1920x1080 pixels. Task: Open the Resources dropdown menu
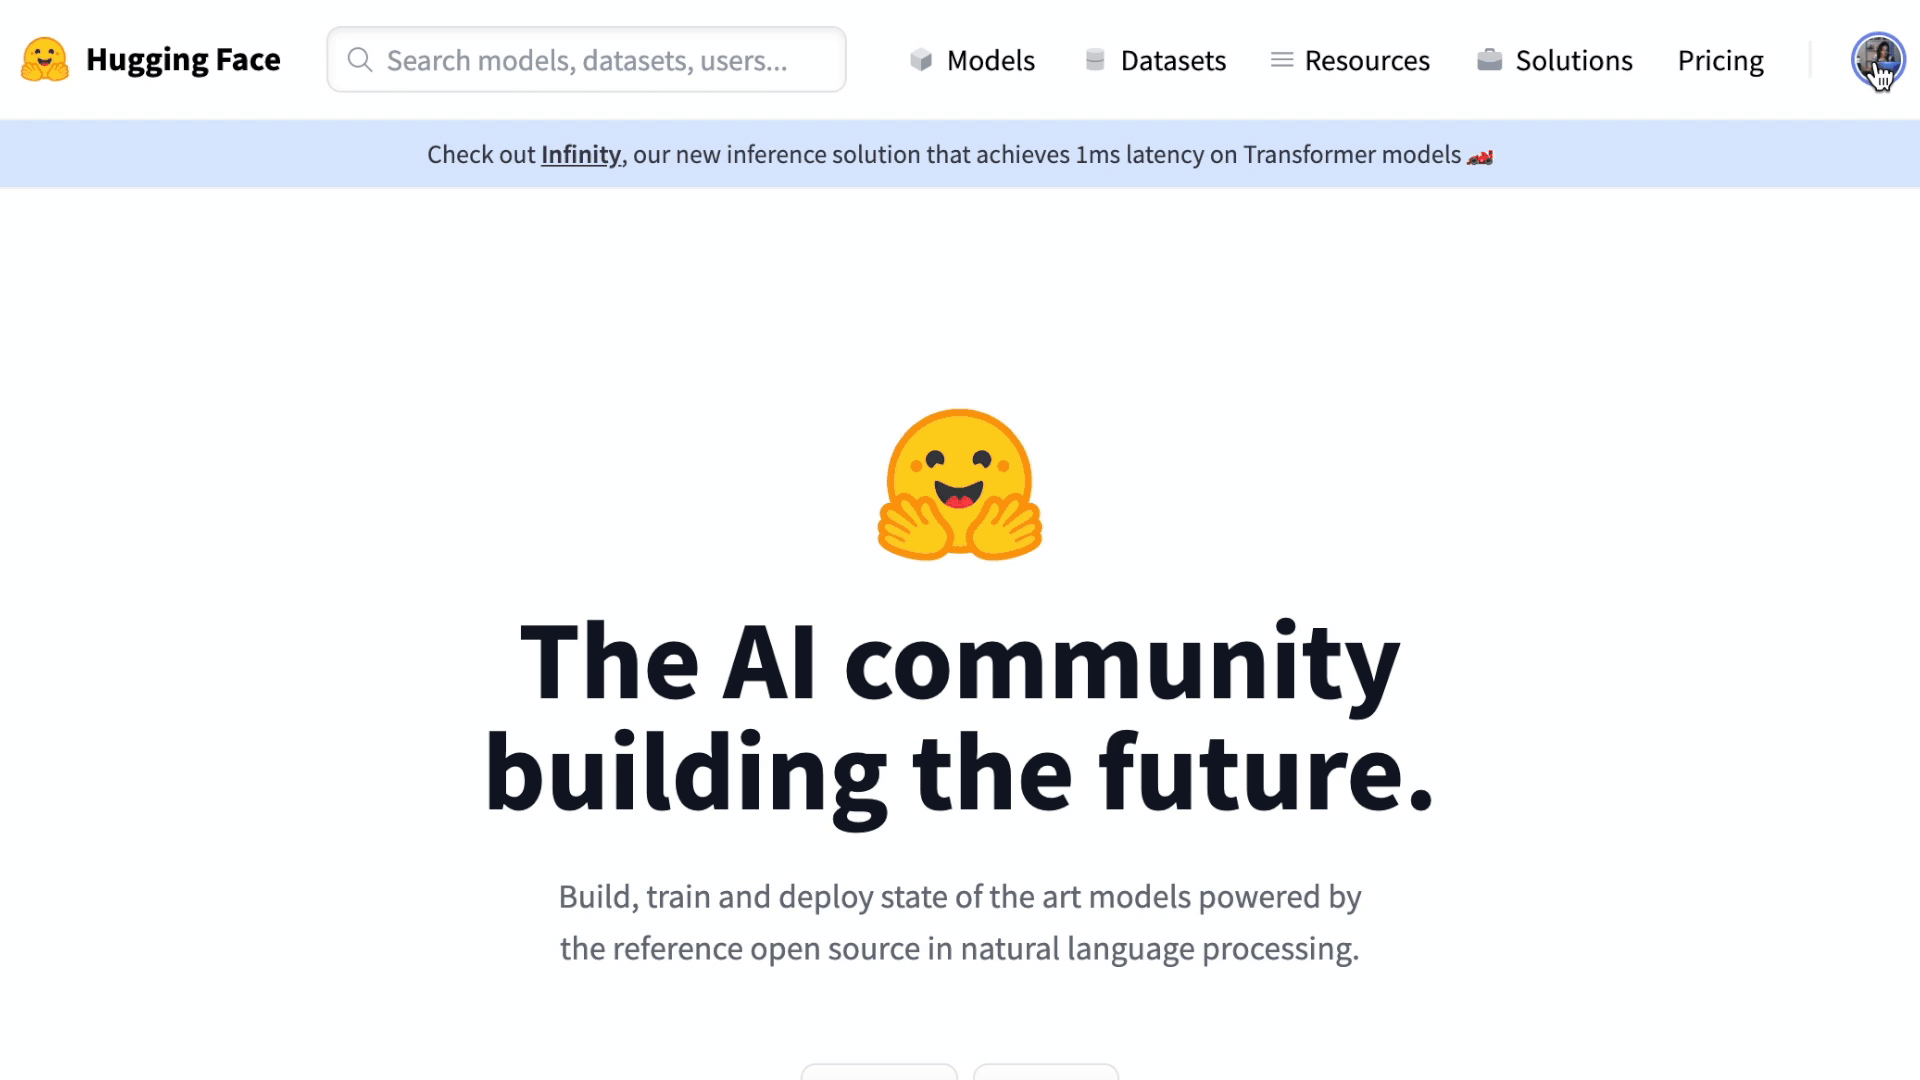pos(1350,59)
